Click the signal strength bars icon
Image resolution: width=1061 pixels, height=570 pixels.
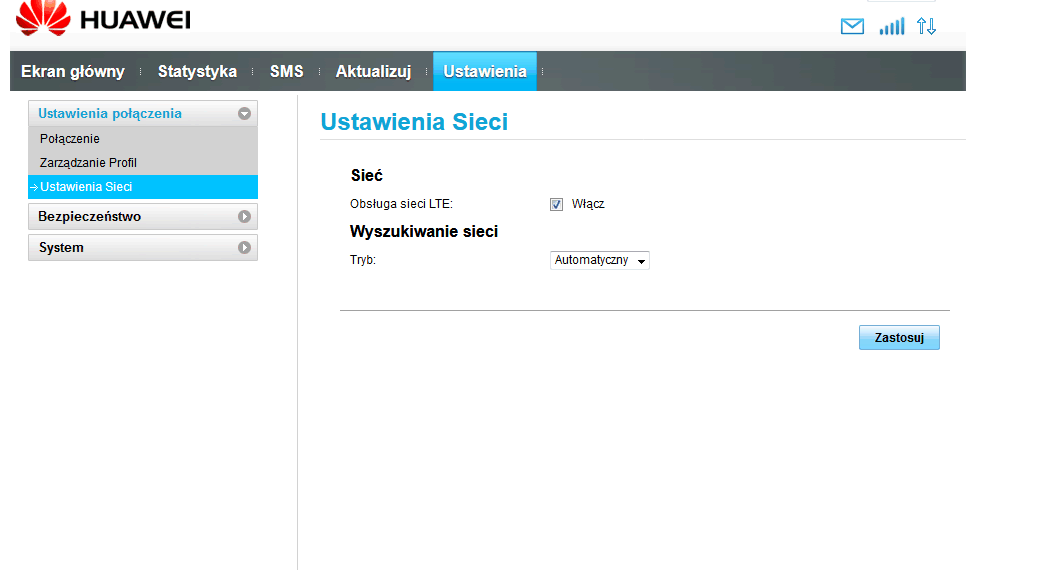891,26
